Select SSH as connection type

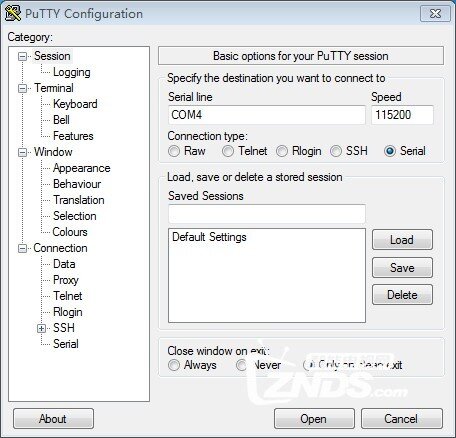click(x=336, y=151)
